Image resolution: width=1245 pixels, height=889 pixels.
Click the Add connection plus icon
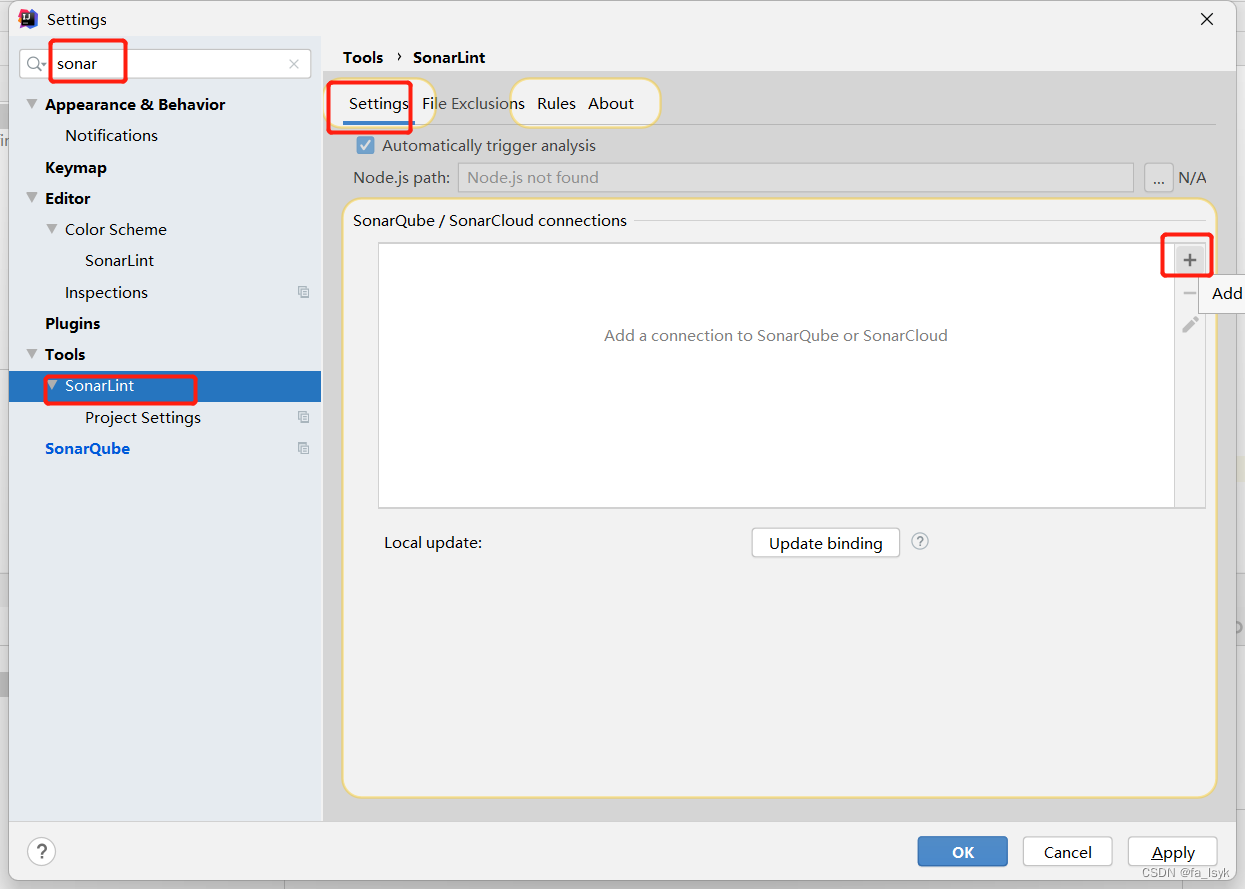coord(1189,260)
